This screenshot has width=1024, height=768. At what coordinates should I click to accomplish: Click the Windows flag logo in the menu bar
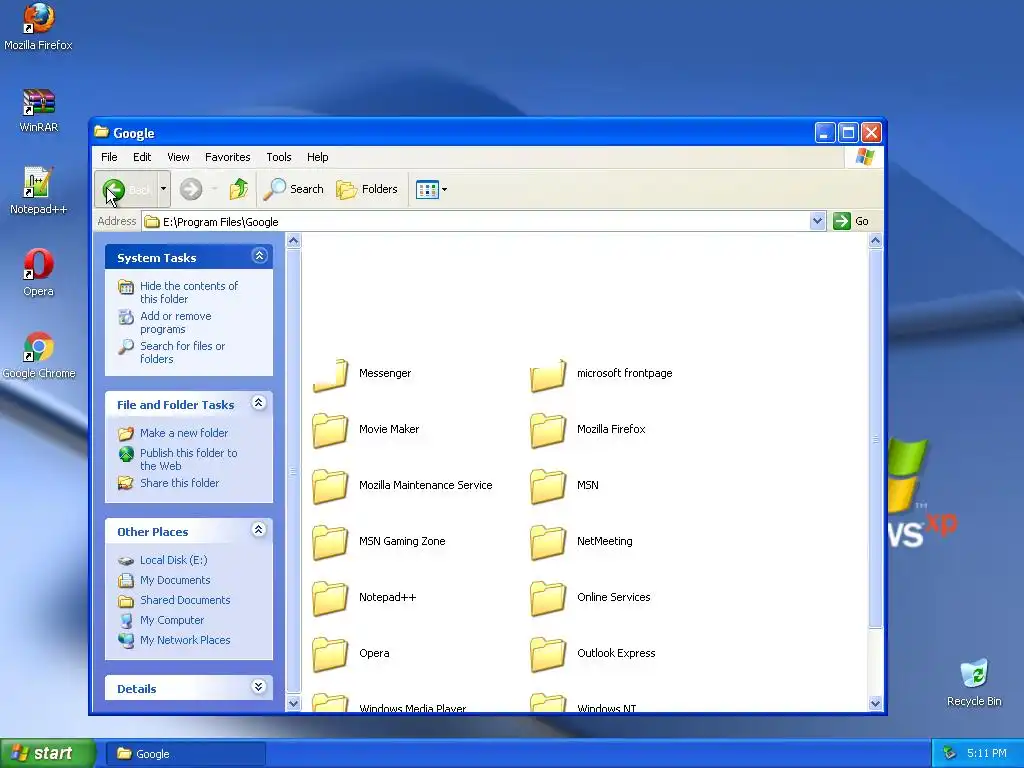click(x=865, y=157)
